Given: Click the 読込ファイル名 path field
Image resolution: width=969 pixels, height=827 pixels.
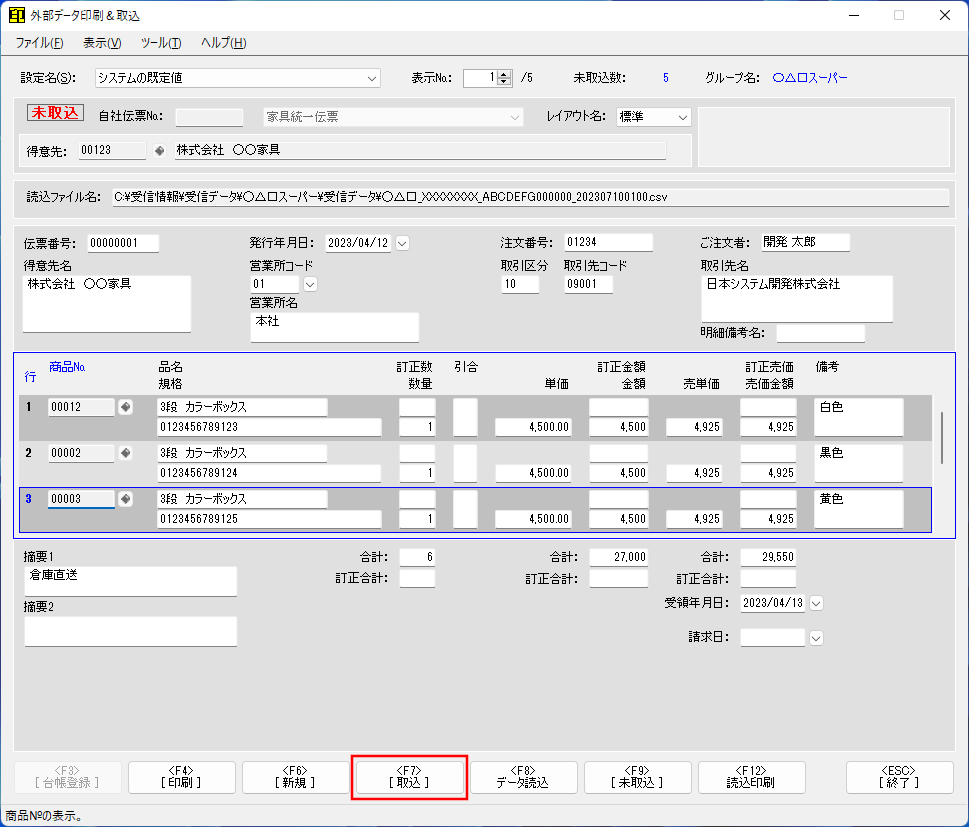Looking at the screenshot, I should point(530,198).
